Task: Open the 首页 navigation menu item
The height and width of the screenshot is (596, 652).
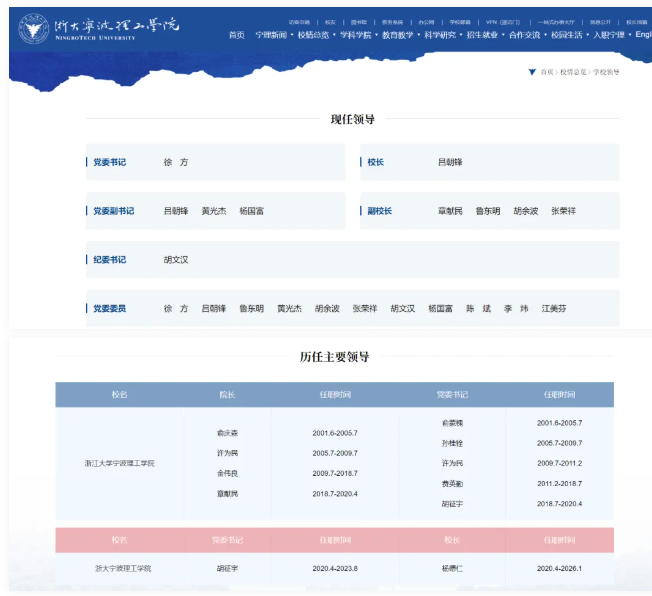Action: tap(236, 35)
